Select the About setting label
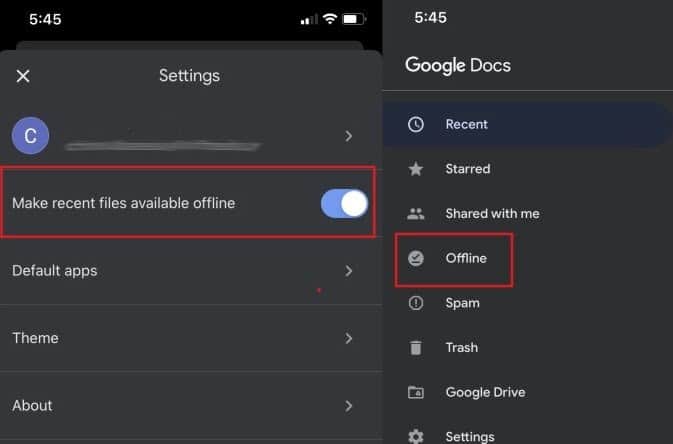This screenshot has width=673, height=444. tap(32, 406)
